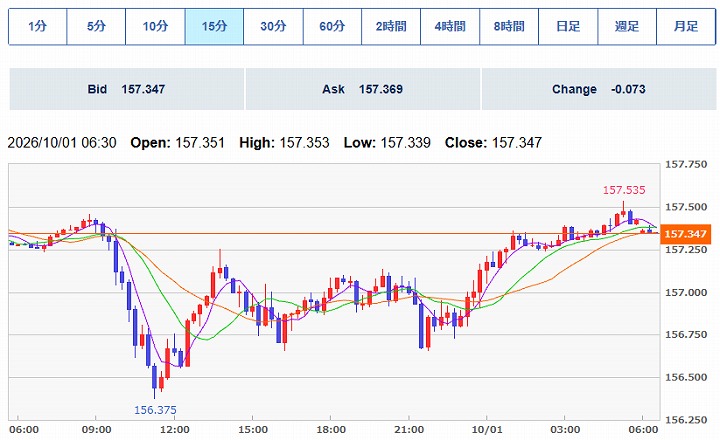Click the High: 157.353 value
Screen dimensions: 720x440
pos(284,143)
